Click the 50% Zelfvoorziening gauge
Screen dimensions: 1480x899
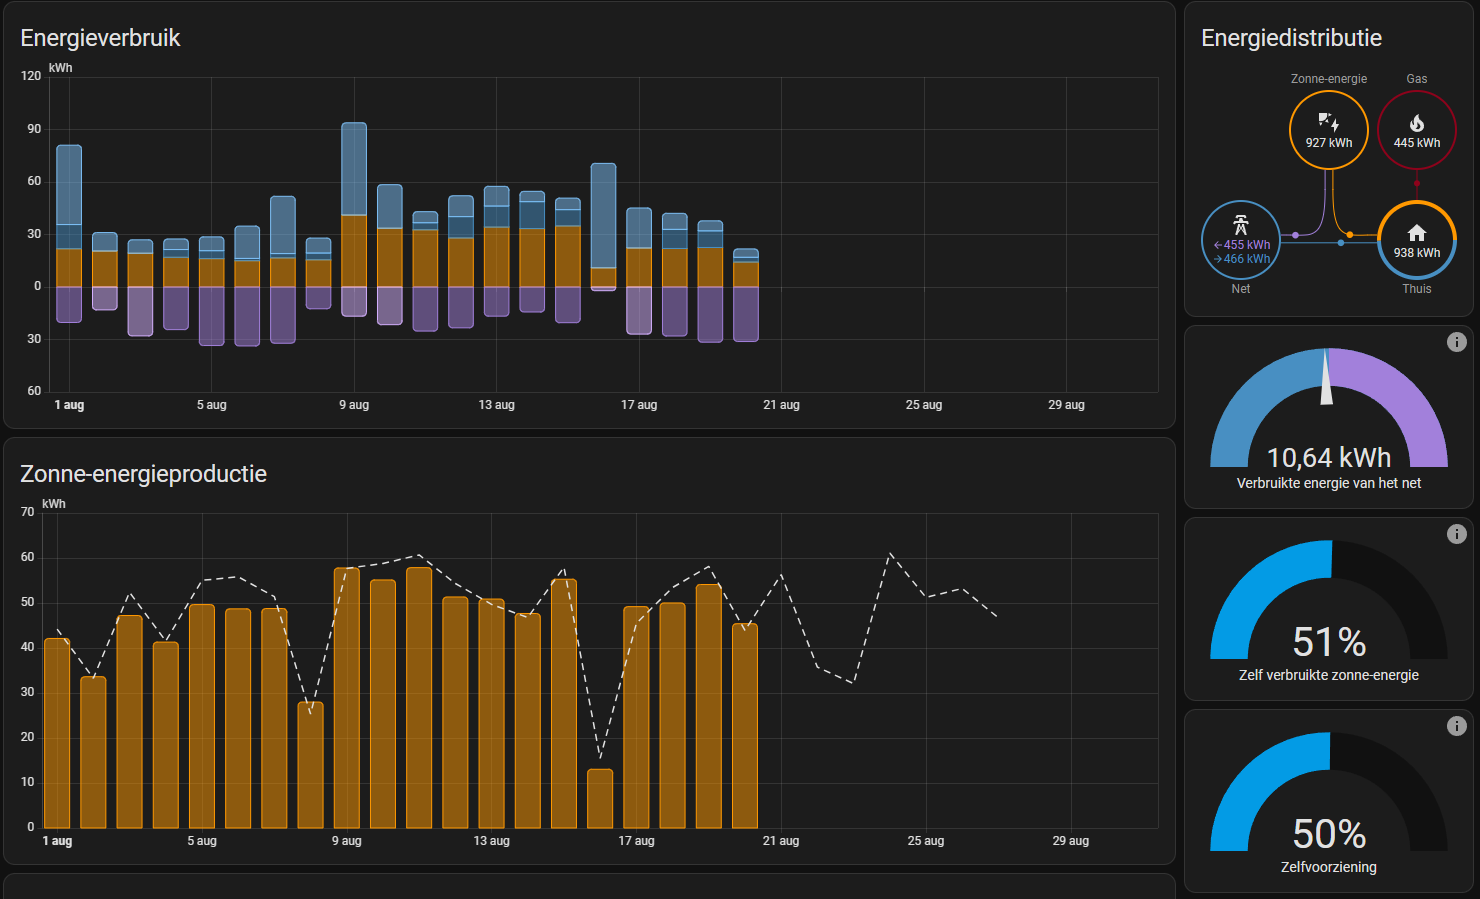click(1328, 833)
